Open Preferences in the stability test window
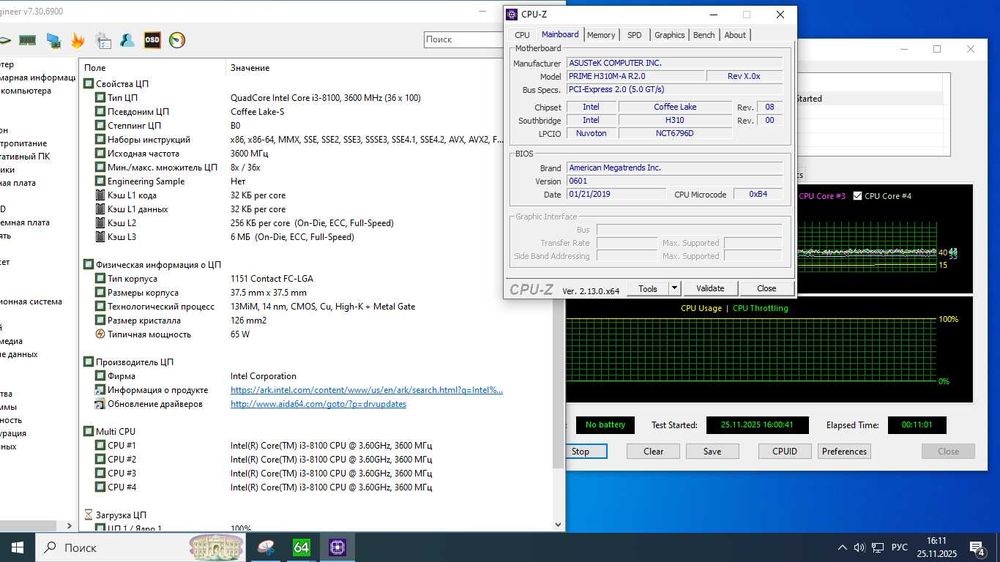Screen dimensions: 1000x562 [844, 451]
